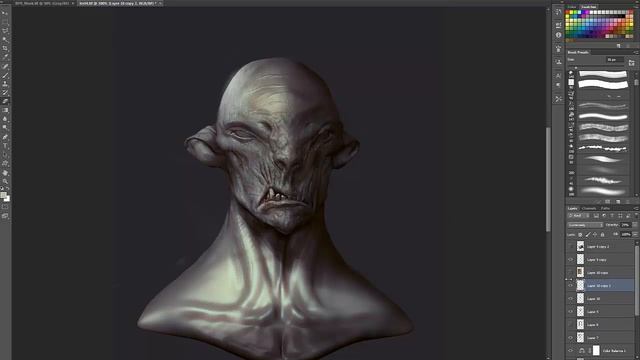Open the Info panel icon
Image resolution: width=640 pixels, height=360 pixels.
point(558,35)
